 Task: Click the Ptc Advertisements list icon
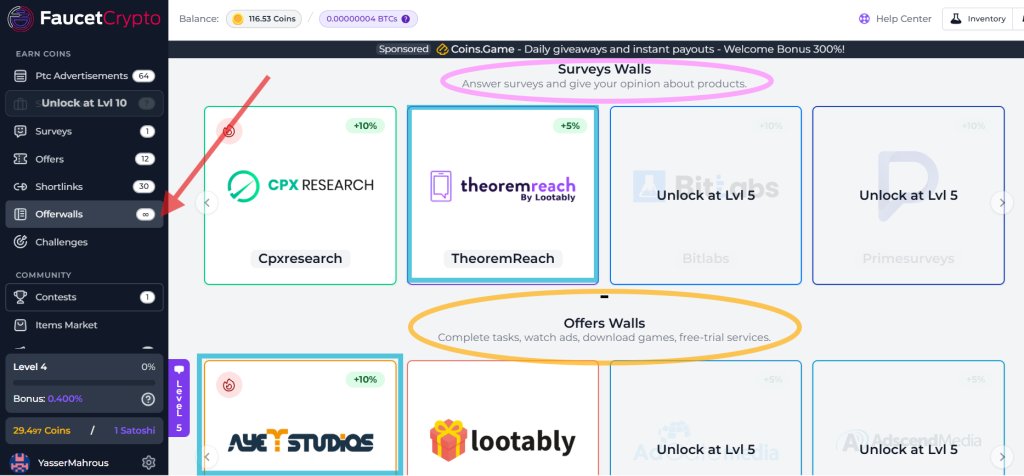[x=20, y=76]
